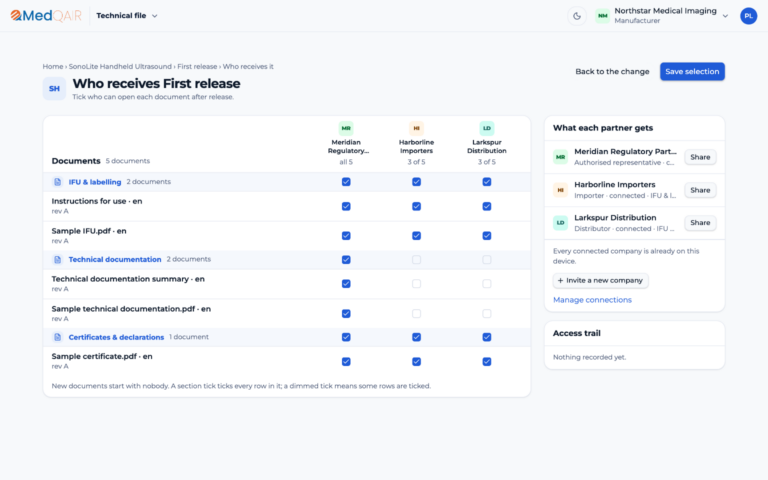Click Sample IFU.pdf · en row
This screenshot has height=480, width=768.
click(287, 236)
